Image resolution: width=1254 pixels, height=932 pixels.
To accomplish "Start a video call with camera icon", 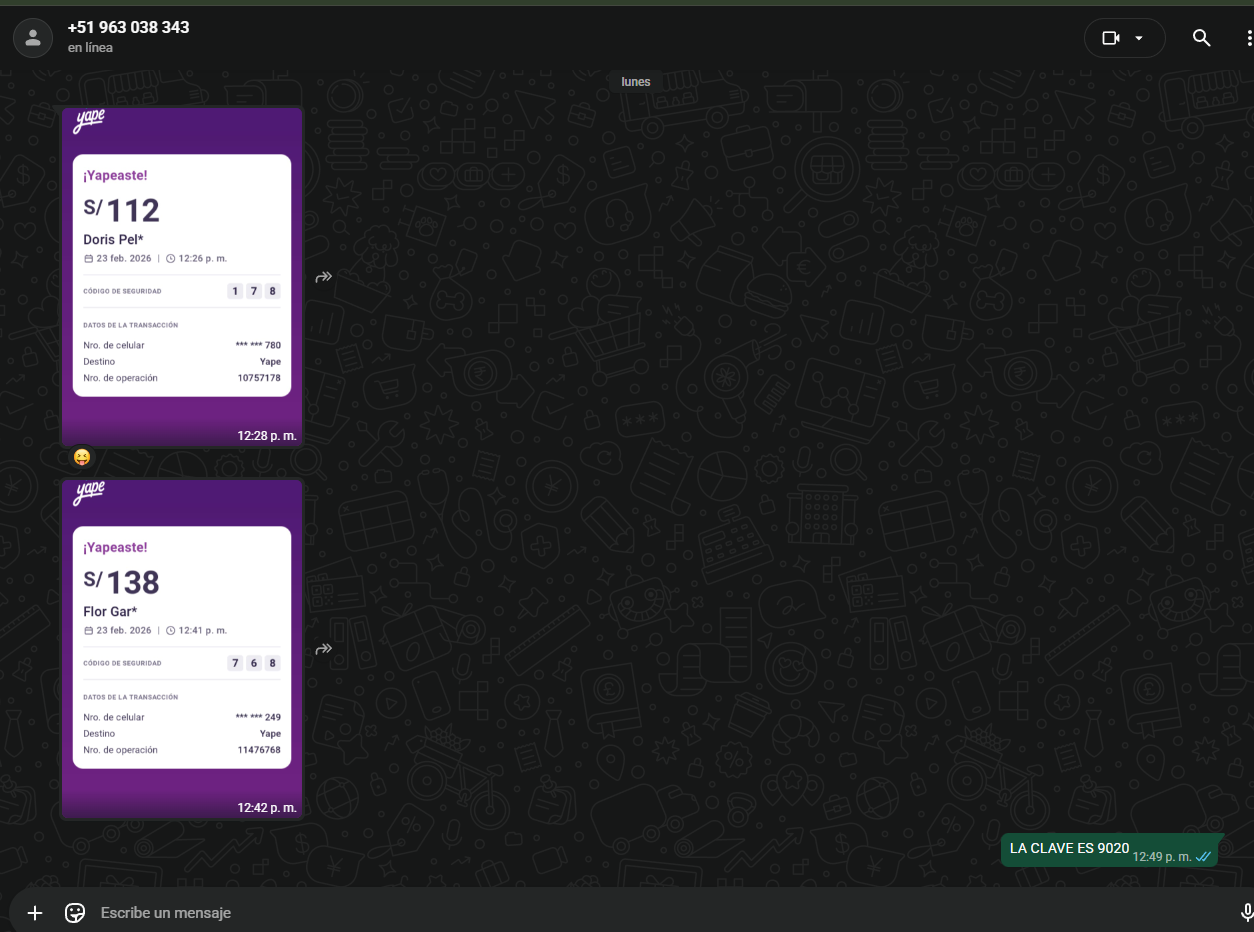I will coord(1110,38).
